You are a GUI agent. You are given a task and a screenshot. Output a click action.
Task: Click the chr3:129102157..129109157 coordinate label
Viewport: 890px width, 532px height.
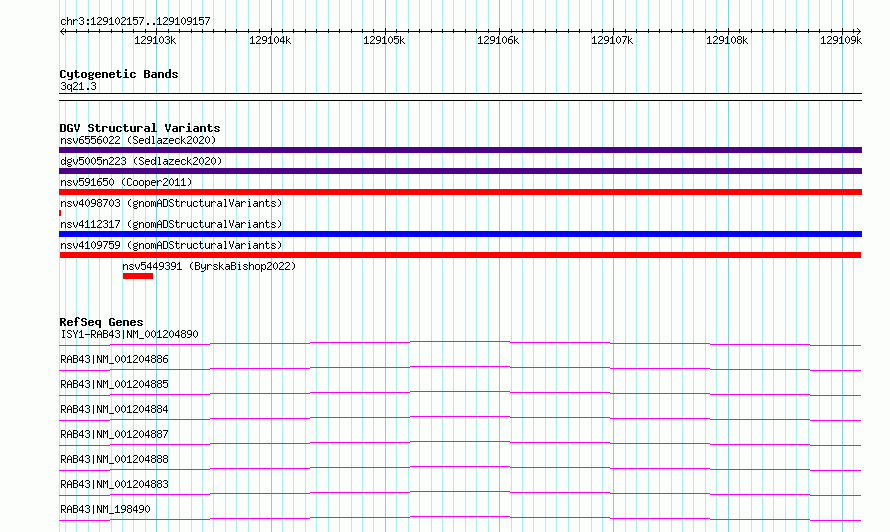(x=135, y=21)
